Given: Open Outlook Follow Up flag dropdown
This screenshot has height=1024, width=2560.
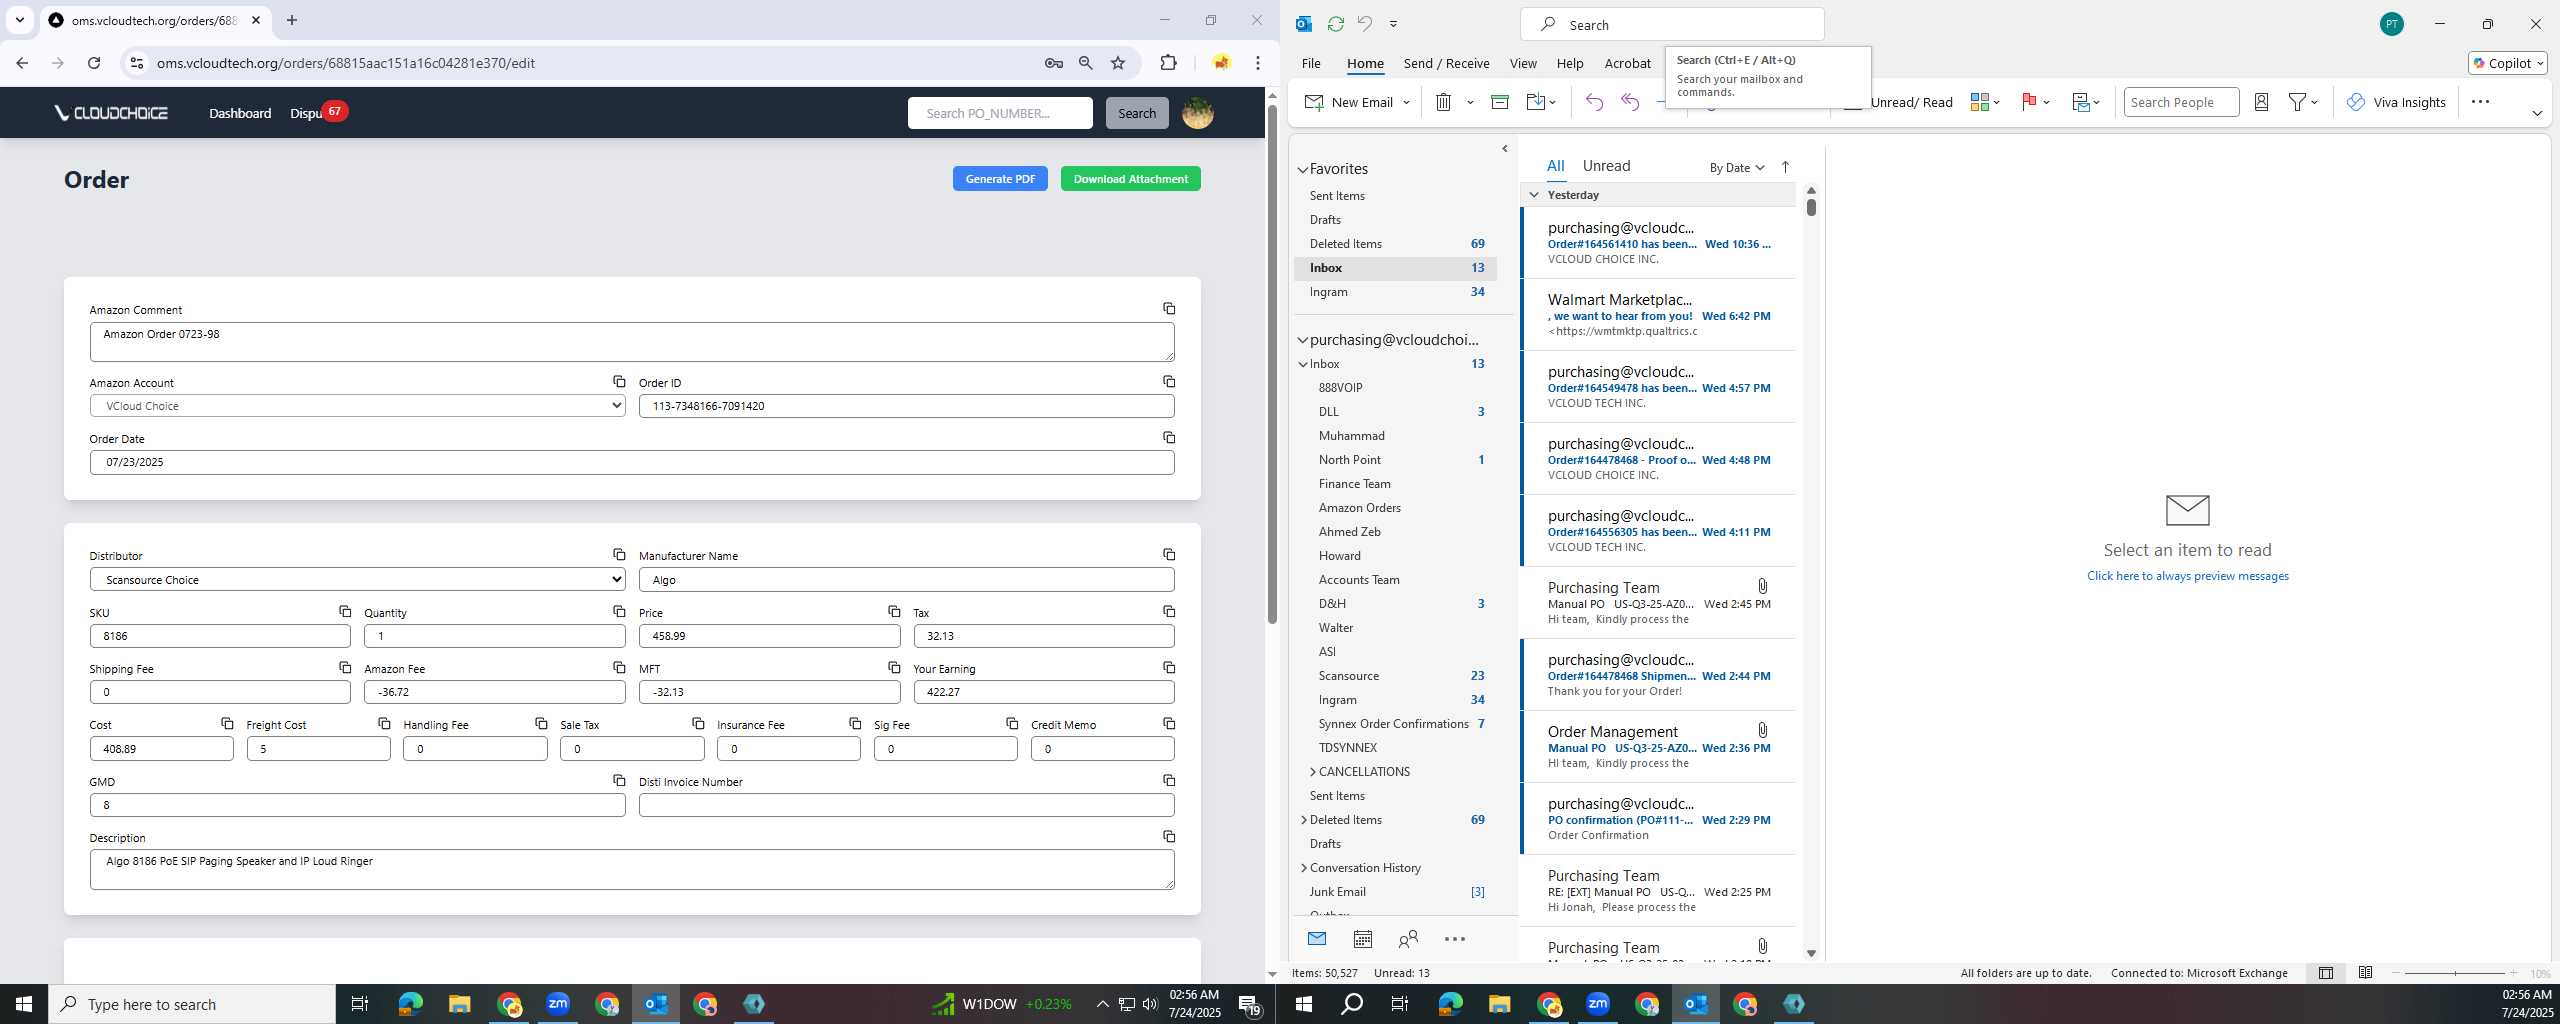Looking at the screenshot, I should click(x=2036, y=102).
